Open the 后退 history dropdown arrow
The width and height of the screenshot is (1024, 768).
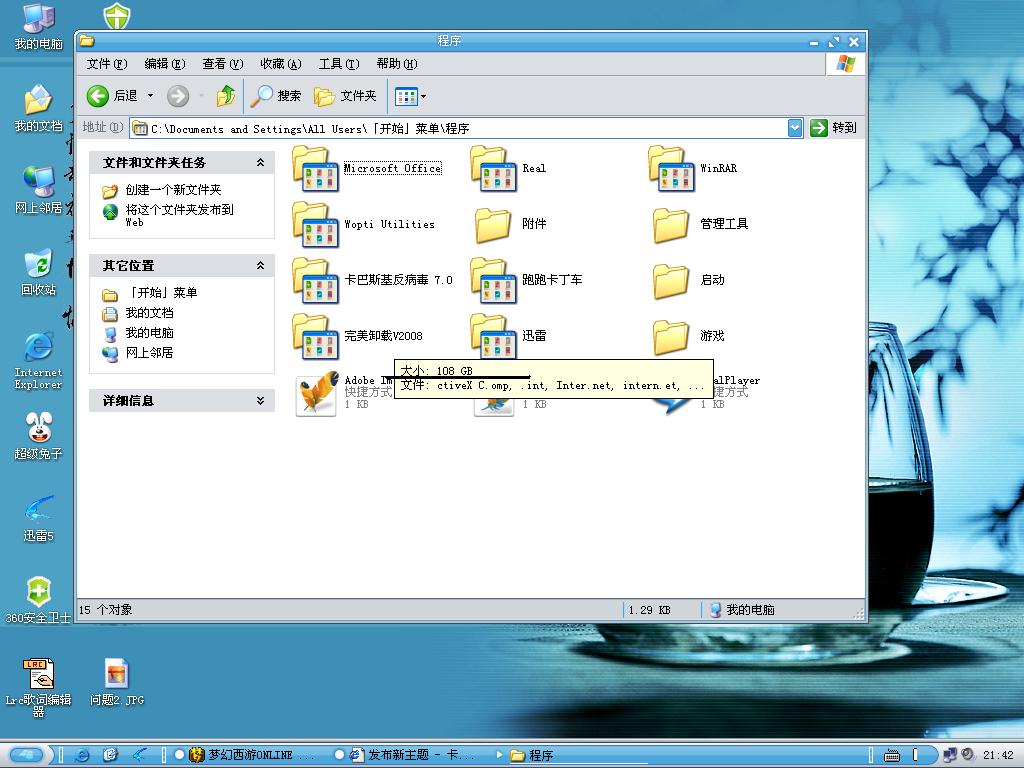coord(150,96)
